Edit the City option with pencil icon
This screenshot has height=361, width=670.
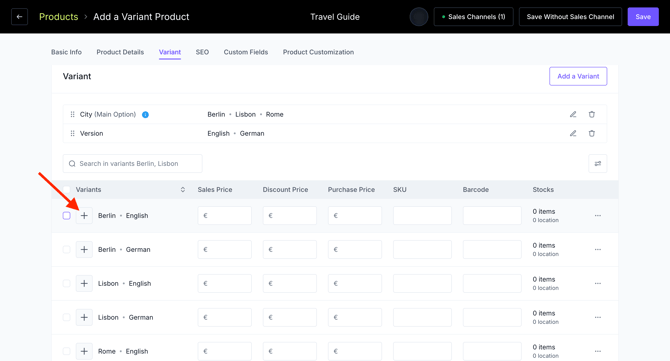[x=573, y=114]
